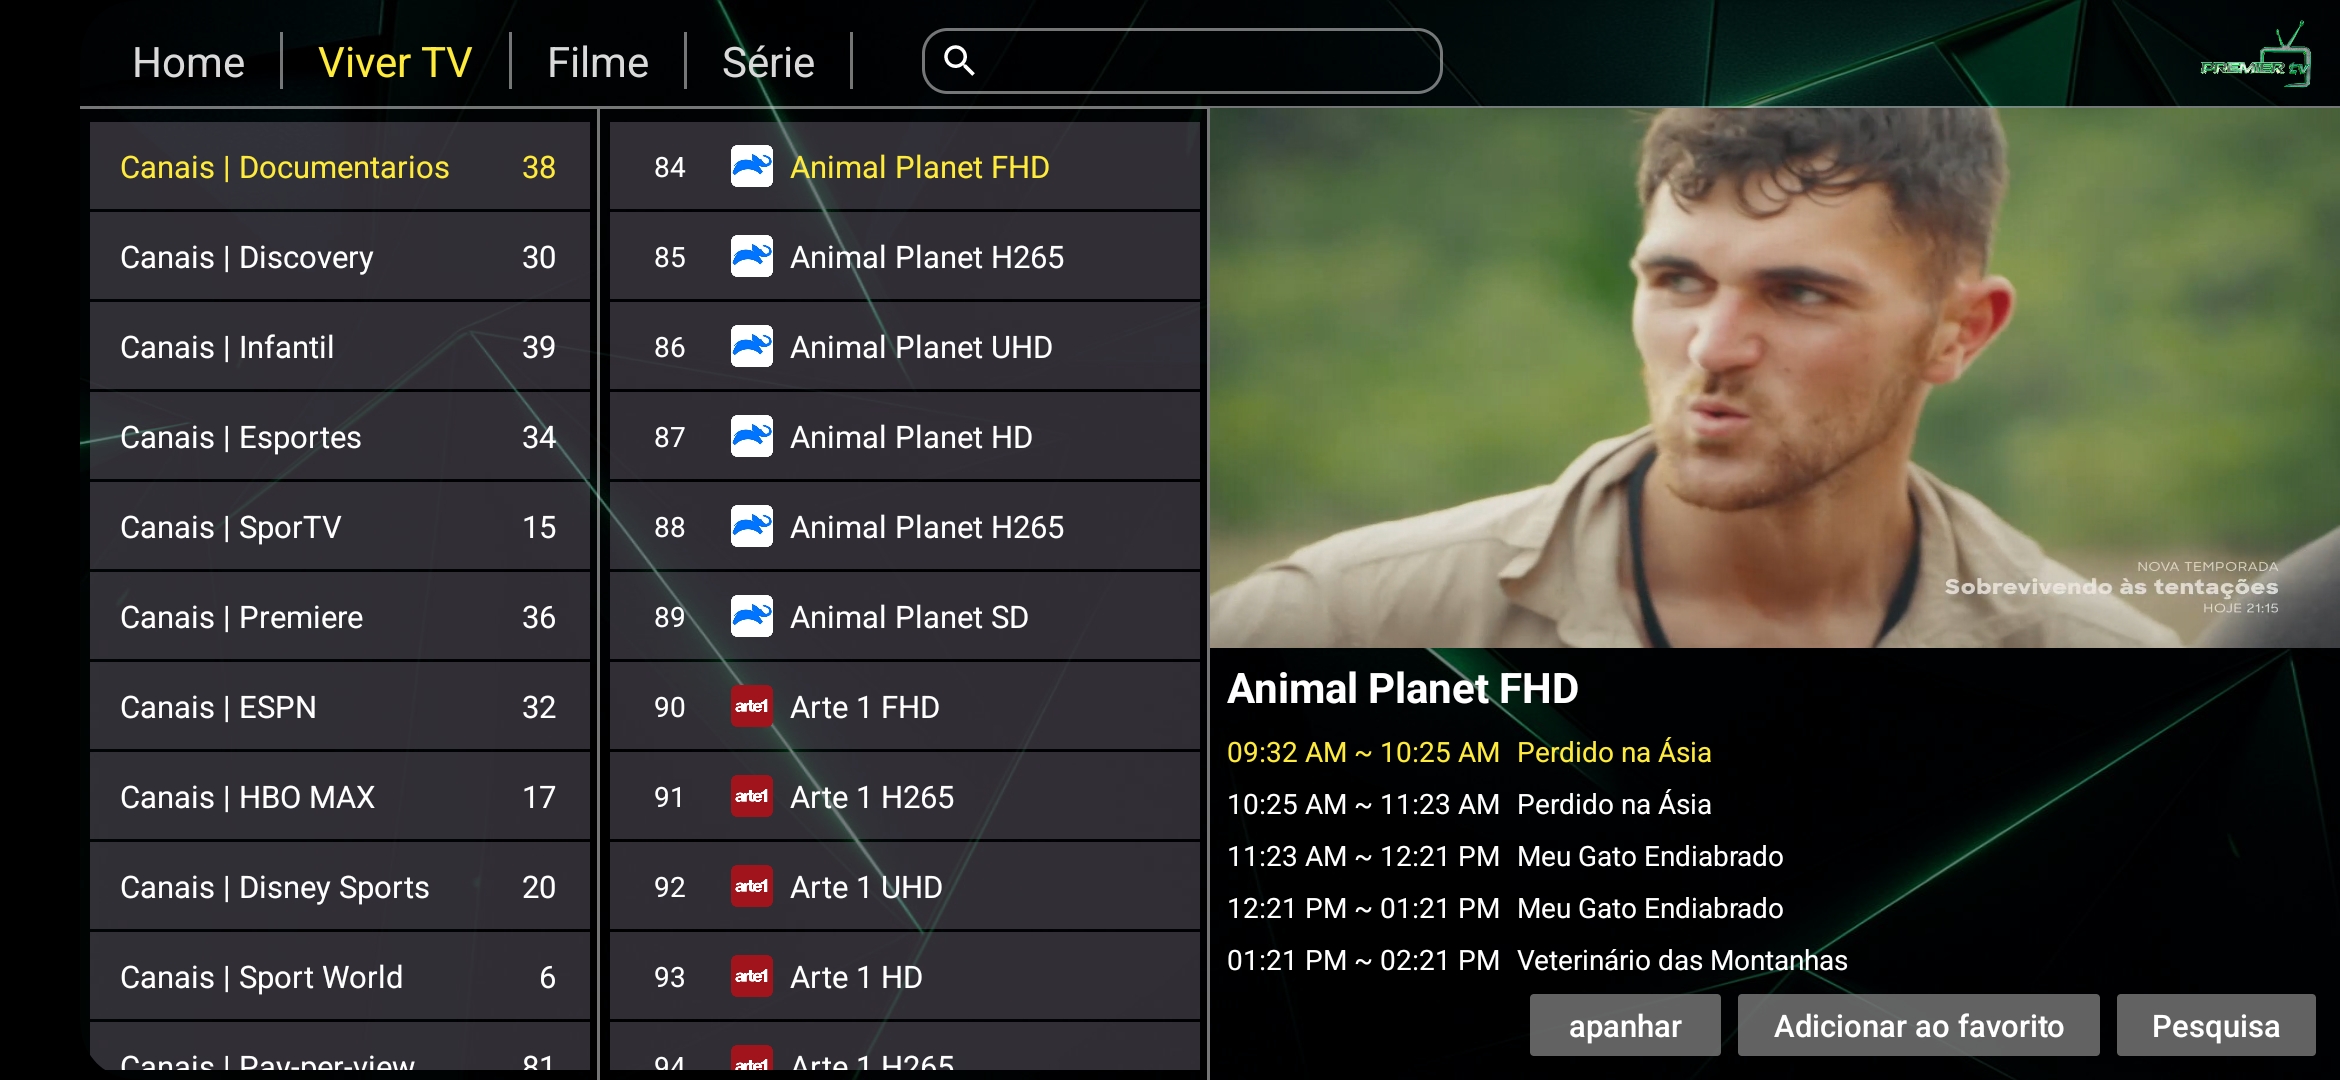2340x1080 pixels.
Task: Switch to the Filme tab
Action: tap(597, 63)
